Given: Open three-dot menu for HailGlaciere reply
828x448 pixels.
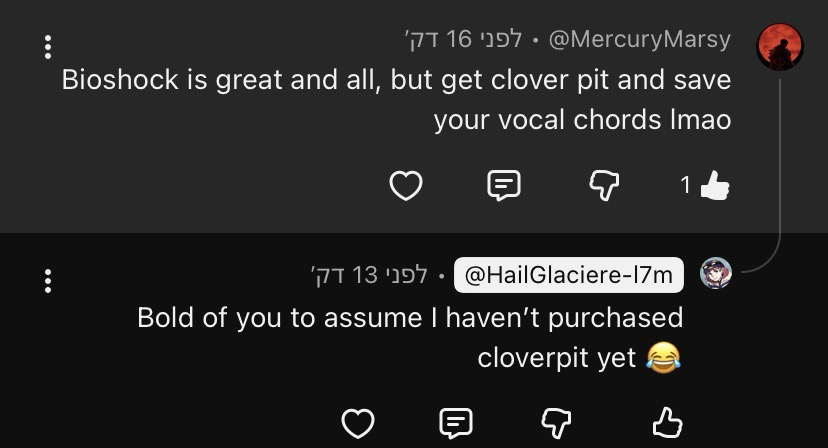Looking at the screenshot, I should click(x=47, y=281).
